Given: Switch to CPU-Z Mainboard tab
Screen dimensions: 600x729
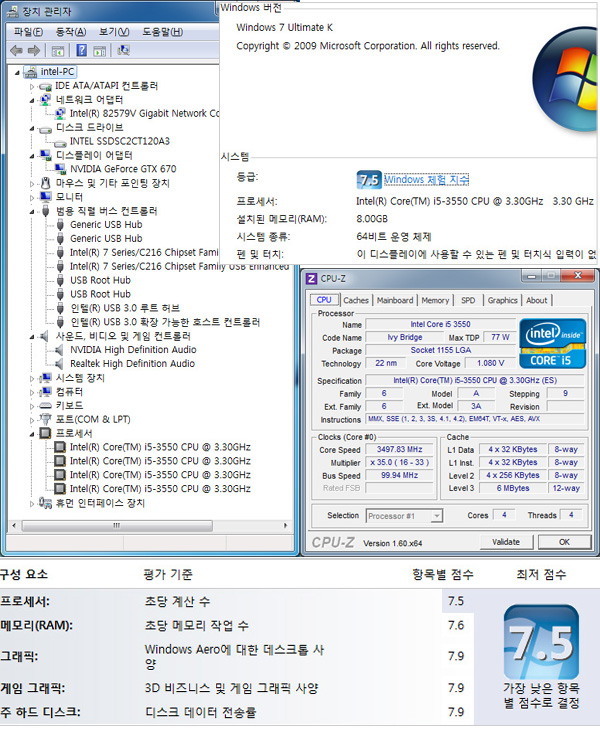Looking at the screenshot, I should (395, 300).
